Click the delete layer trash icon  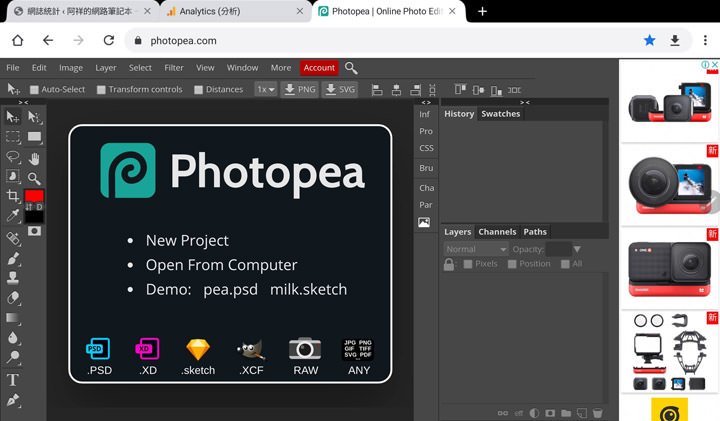pos(597,413)
